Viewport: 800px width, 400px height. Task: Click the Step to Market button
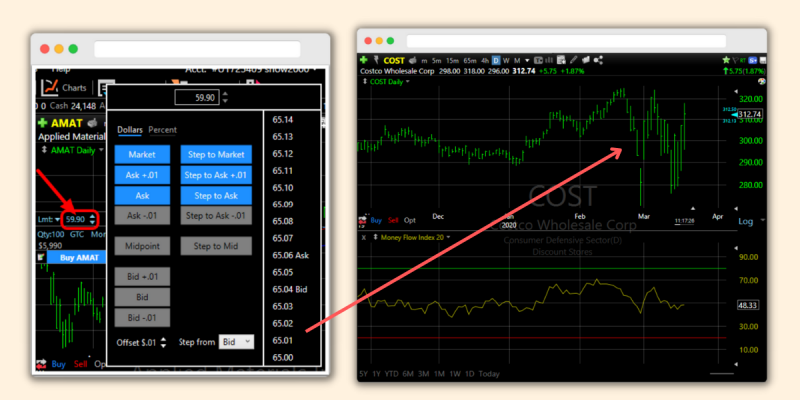click(216, 155)
